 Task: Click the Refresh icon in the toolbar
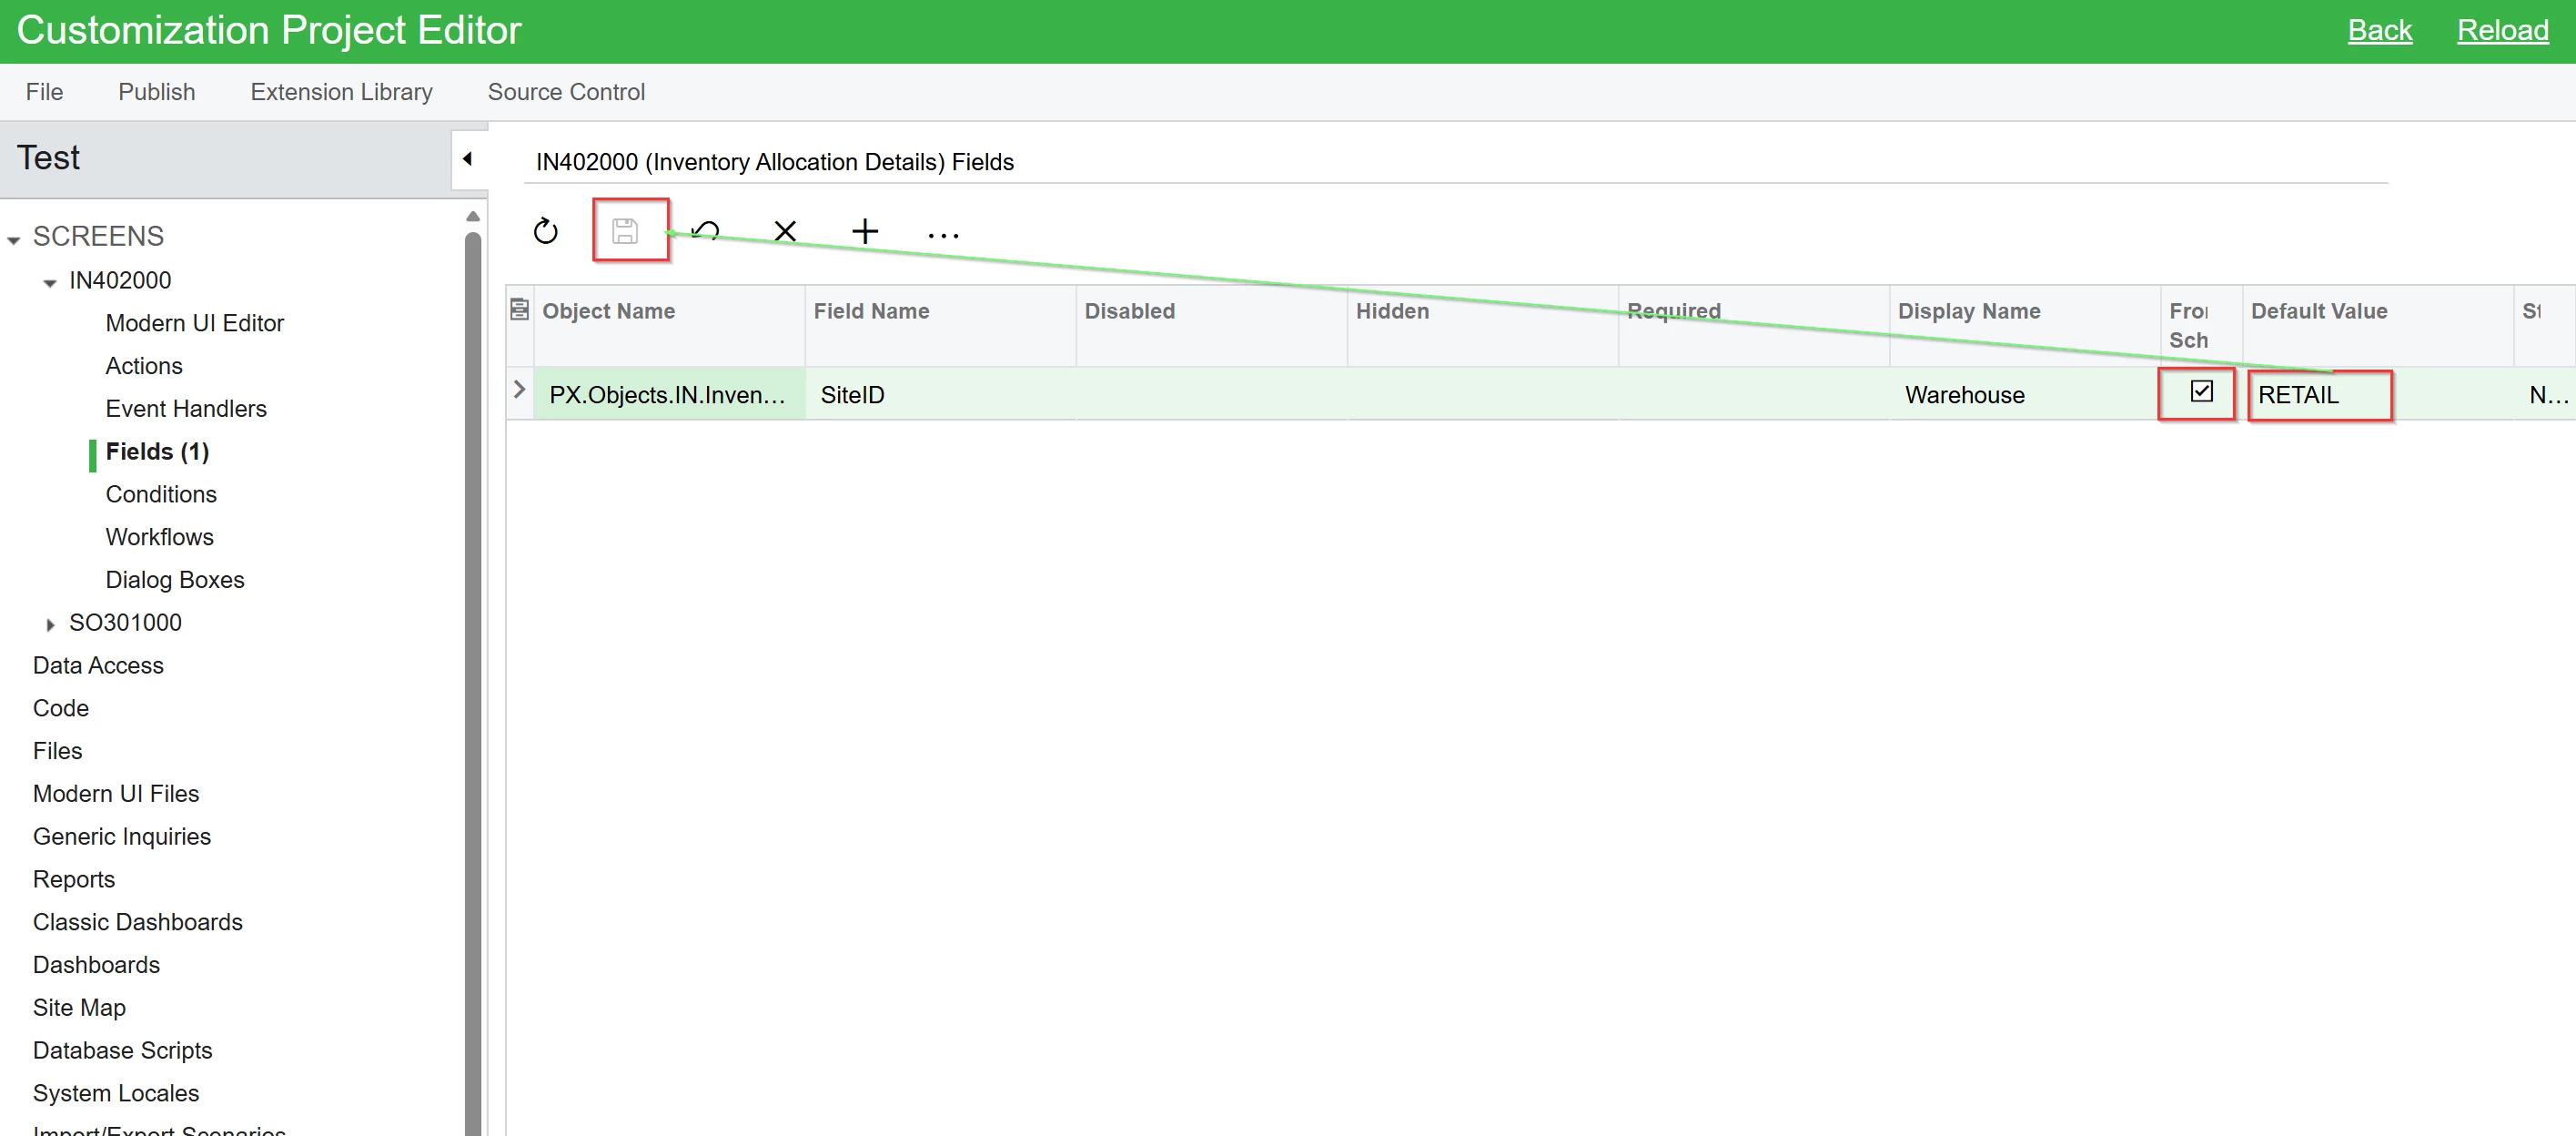pos(545,232)
